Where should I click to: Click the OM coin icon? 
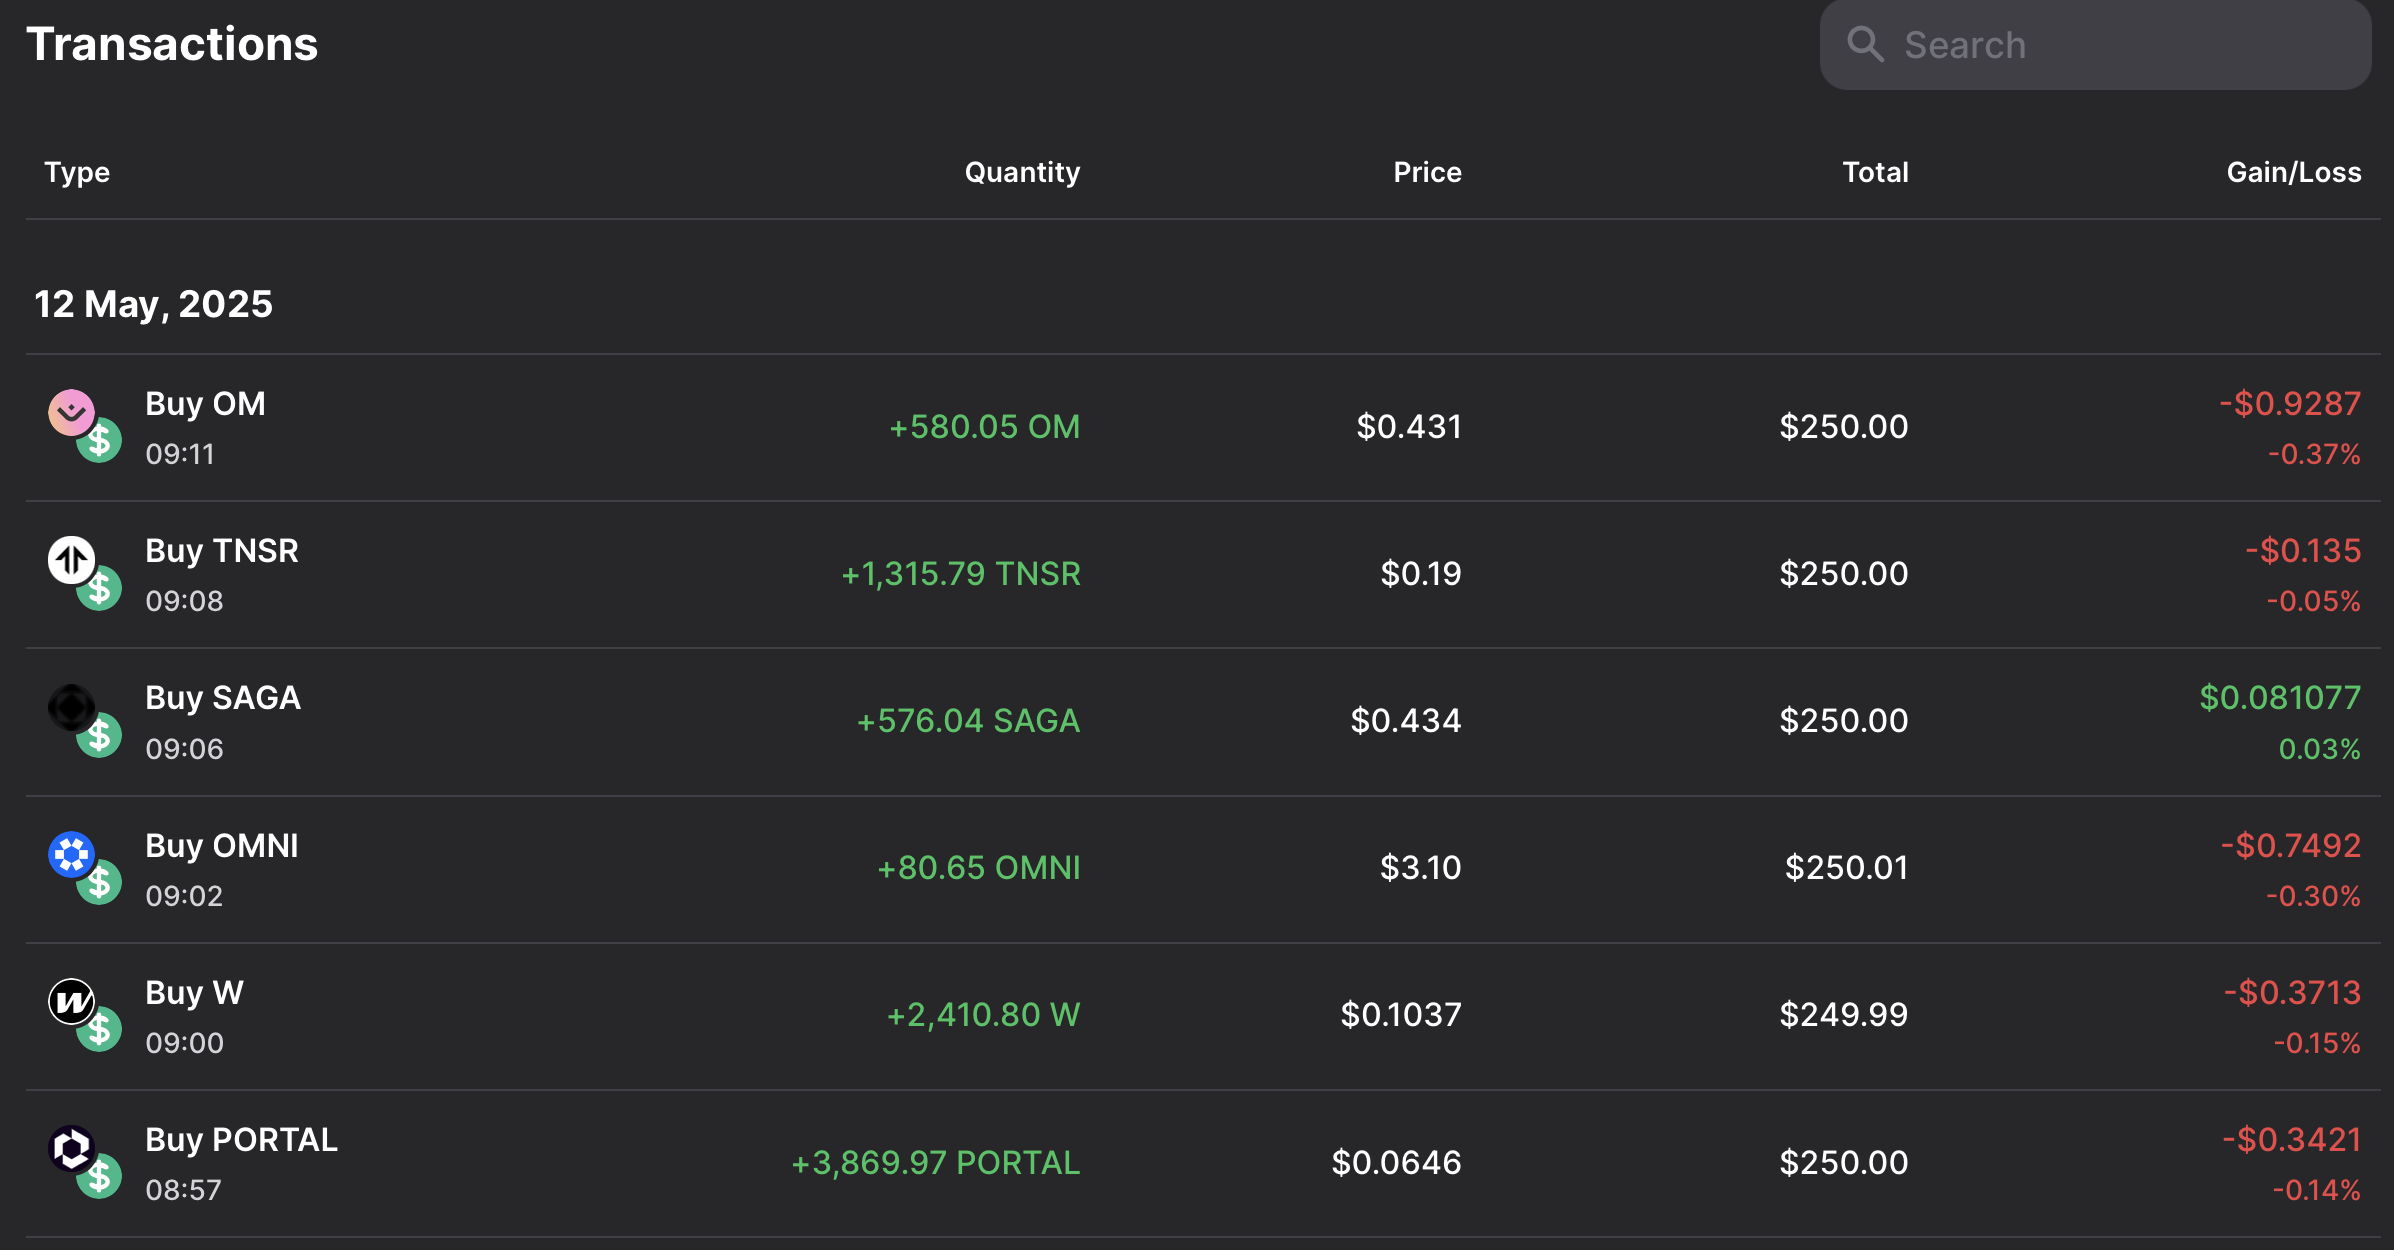tap(71, 411)
